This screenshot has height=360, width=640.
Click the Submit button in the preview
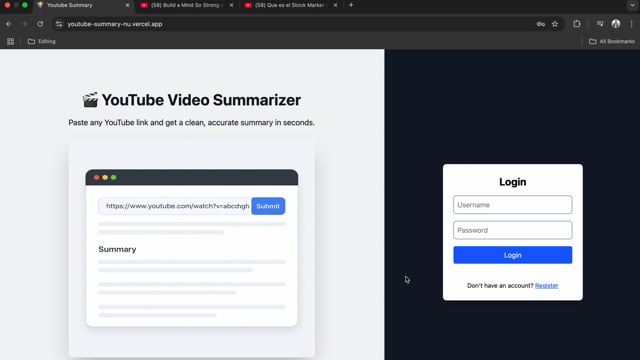click(x=268, y=206)
